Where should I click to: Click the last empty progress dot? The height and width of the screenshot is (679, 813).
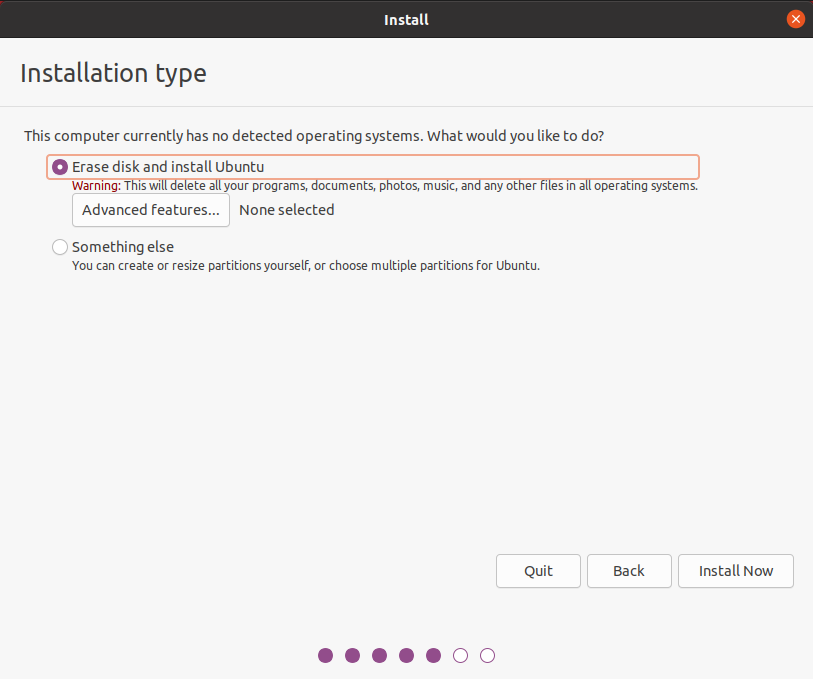[x=487, y=656]
